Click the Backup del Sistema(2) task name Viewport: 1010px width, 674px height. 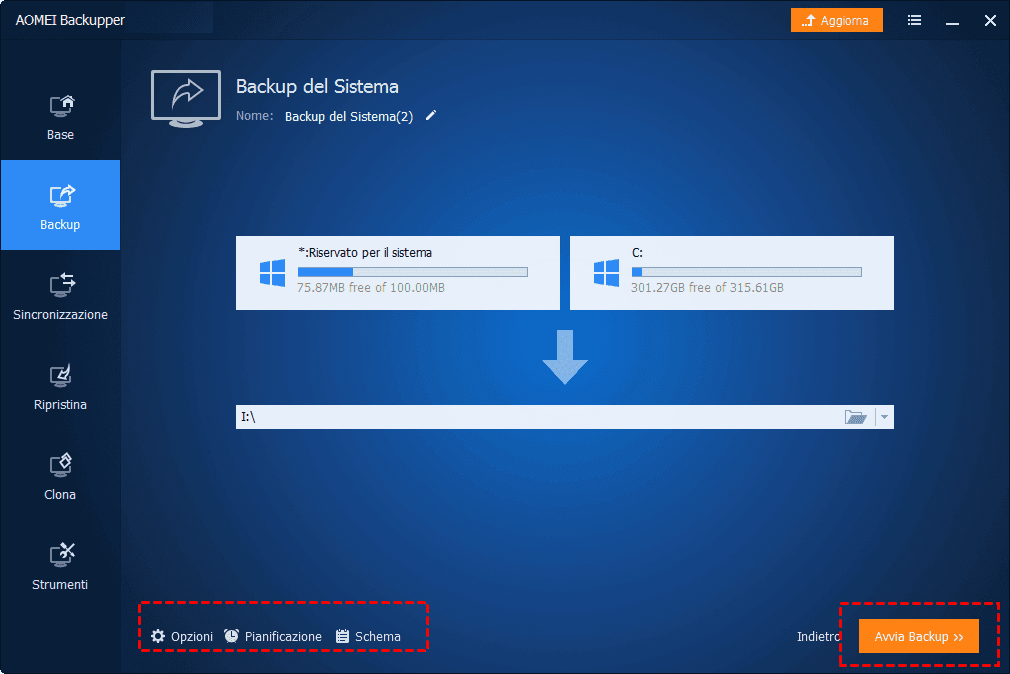click(x=349, y=117)
